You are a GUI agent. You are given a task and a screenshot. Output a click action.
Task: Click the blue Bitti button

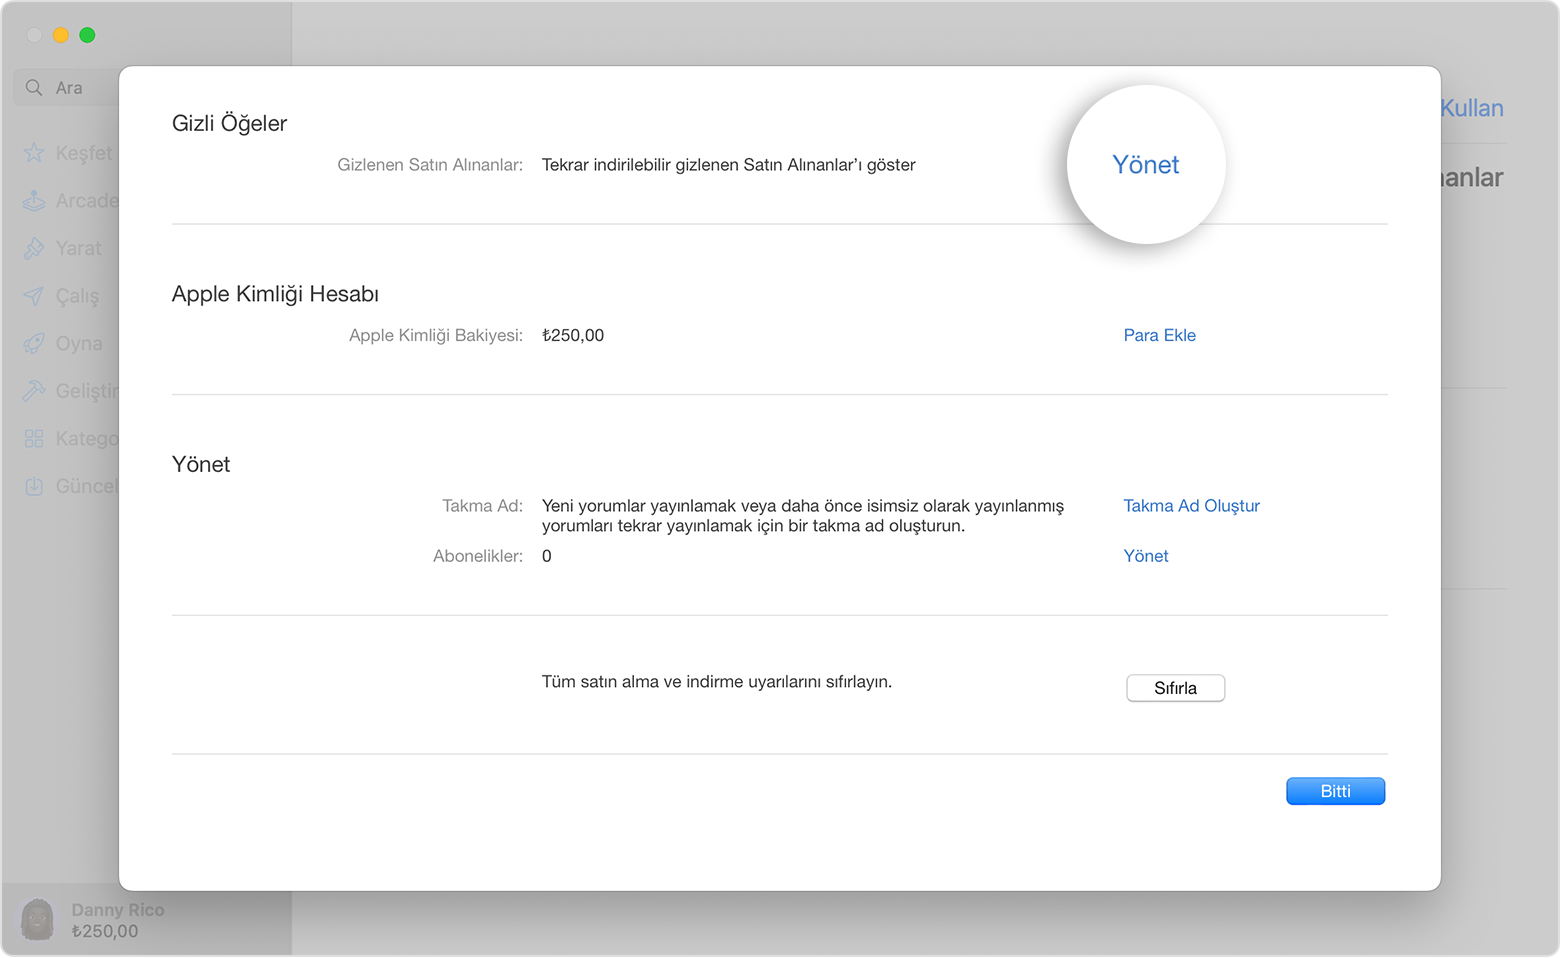[1335, 791]
